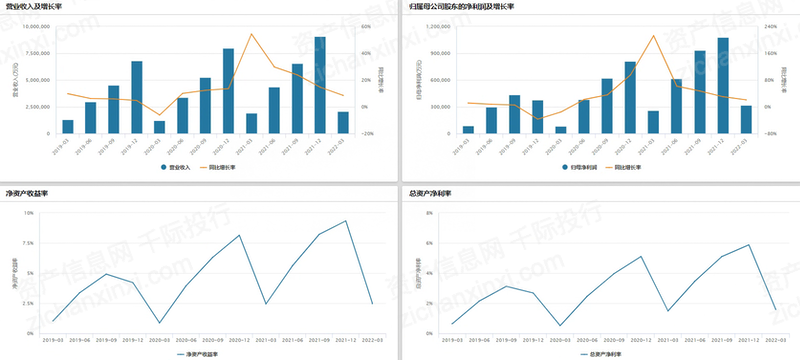Image resolution: width=800 pixels, height=360 pixels.
Task: Toggle 同比增长率 legend in the 净利润 chart
Action: click(624, 167)
